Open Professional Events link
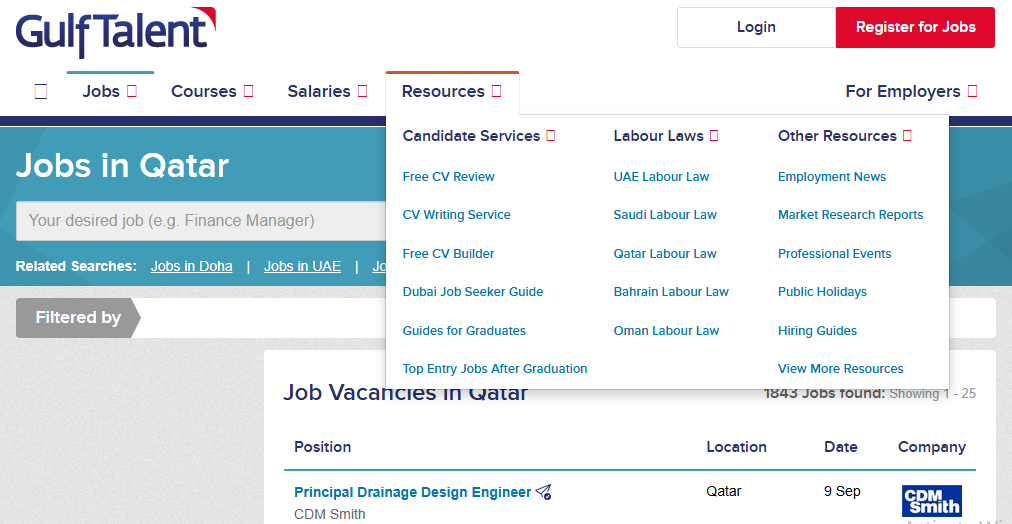 coord(835,254)
